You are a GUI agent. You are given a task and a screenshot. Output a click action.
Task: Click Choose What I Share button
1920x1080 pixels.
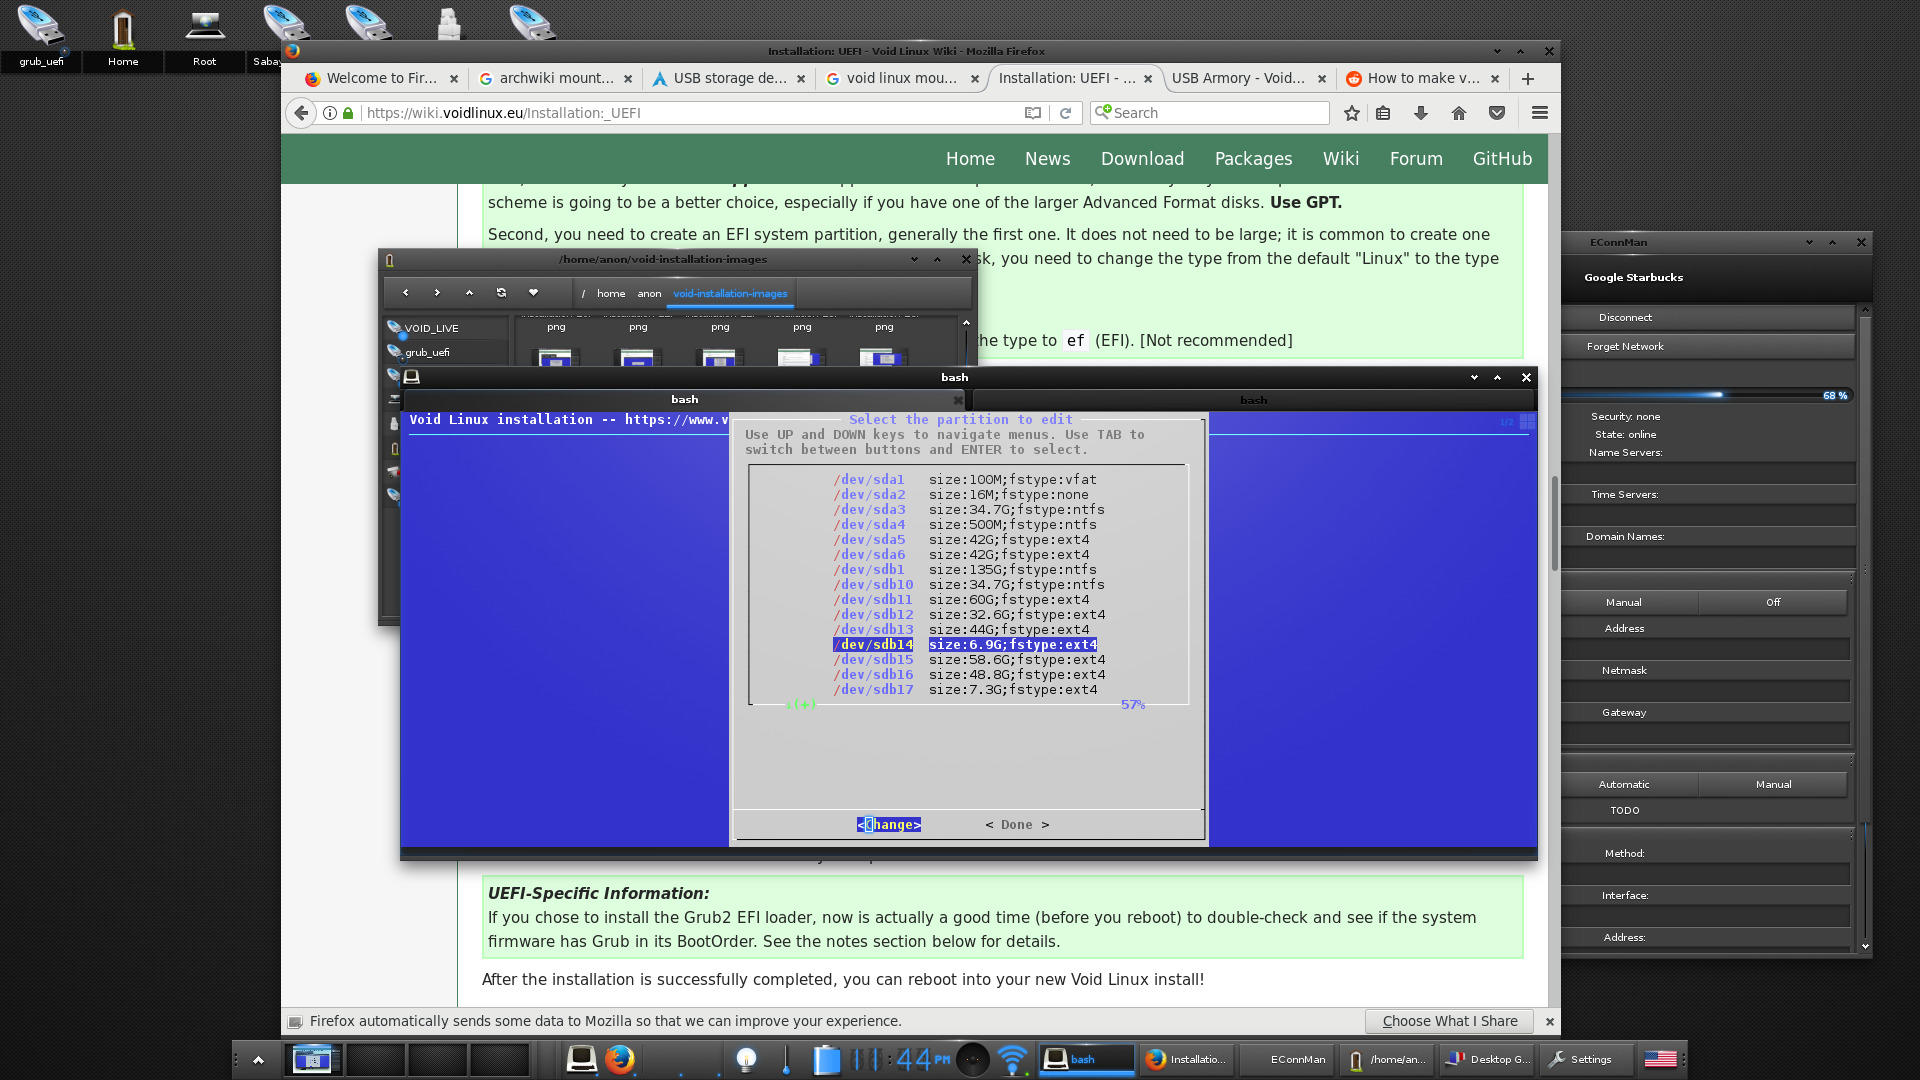pos(1450,1021)
